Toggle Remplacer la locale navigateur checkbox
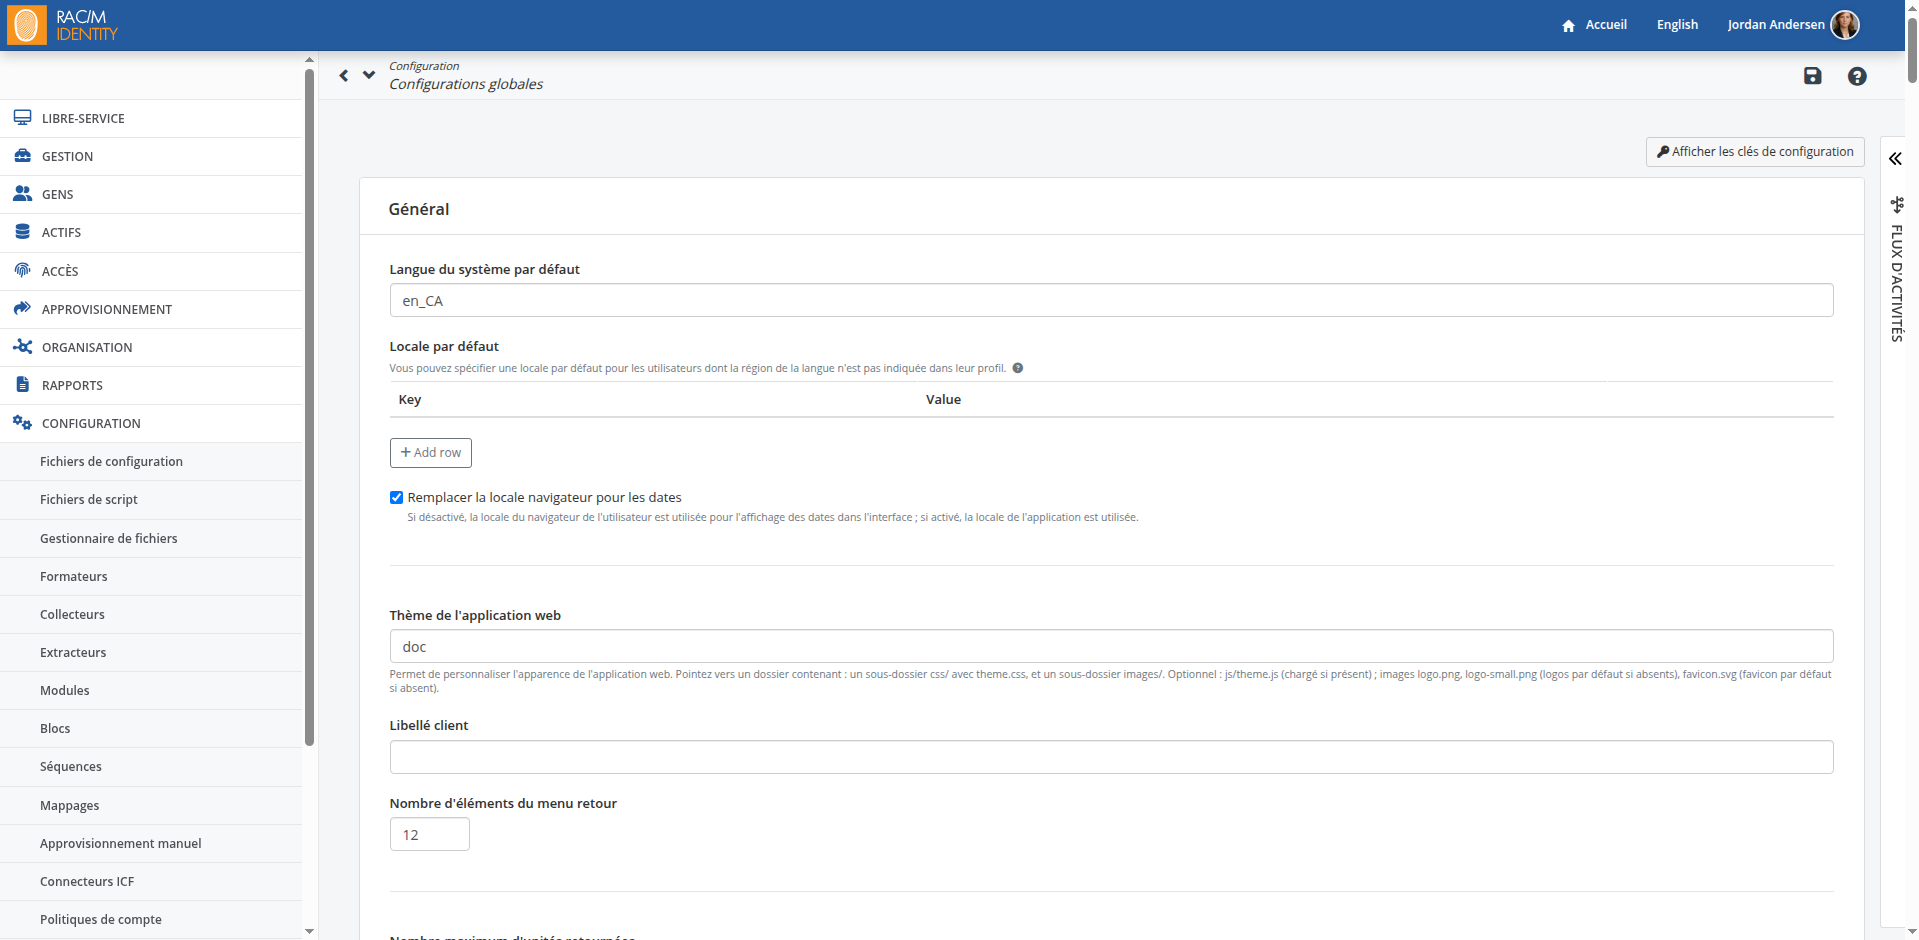The height and width of the screenshot is (940, 1919). 397,498
